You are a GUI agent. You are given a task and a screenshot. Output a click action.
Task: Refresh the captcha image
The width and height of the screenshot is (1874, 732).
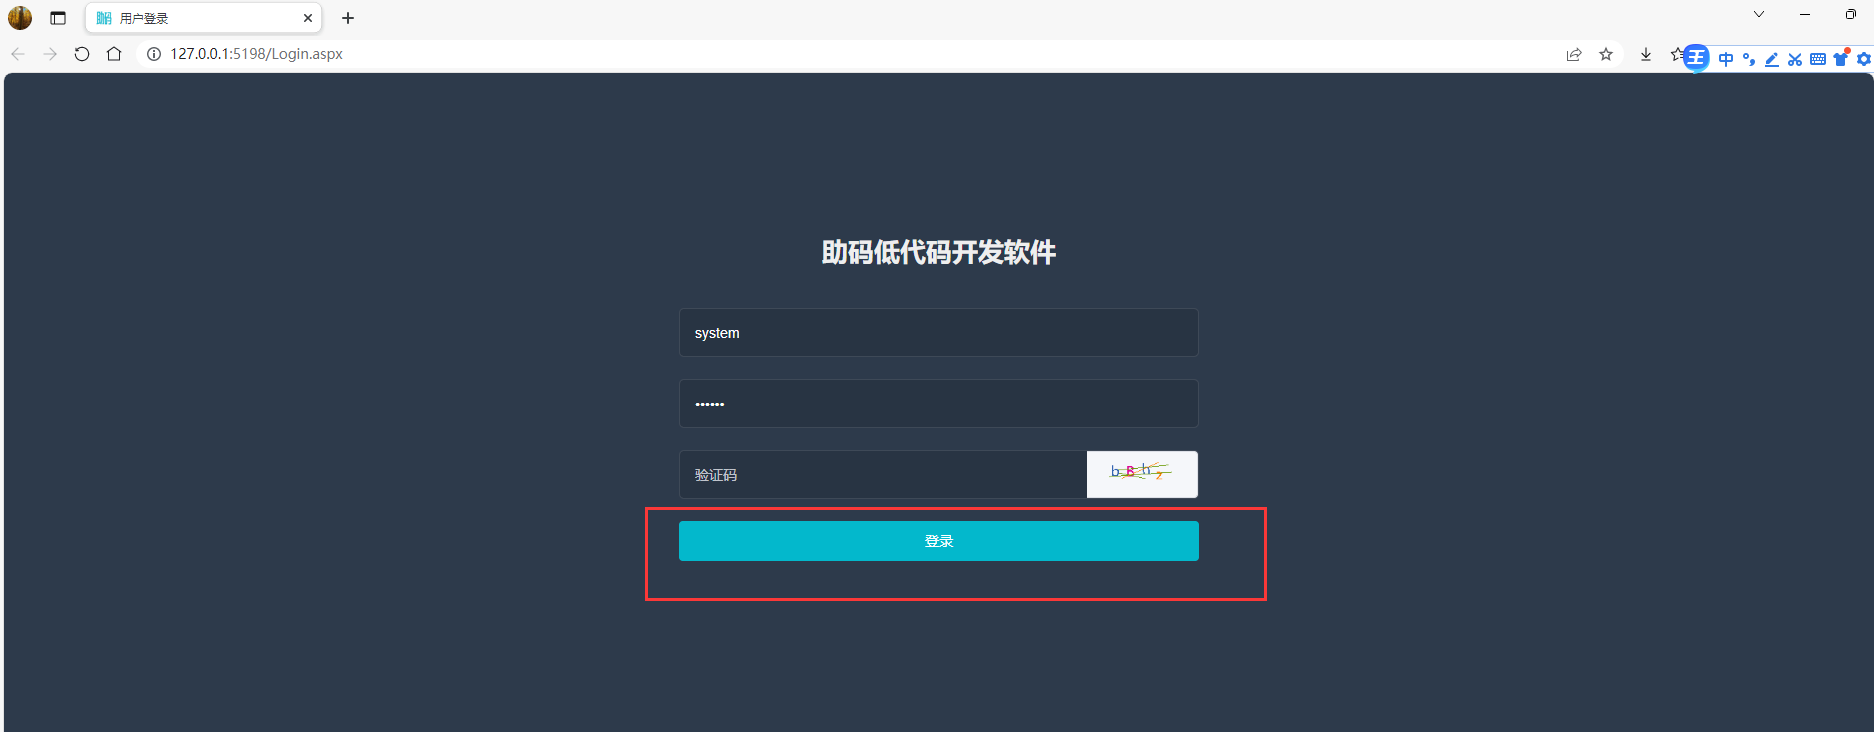pyautogui.click(x=1141, y=474)
